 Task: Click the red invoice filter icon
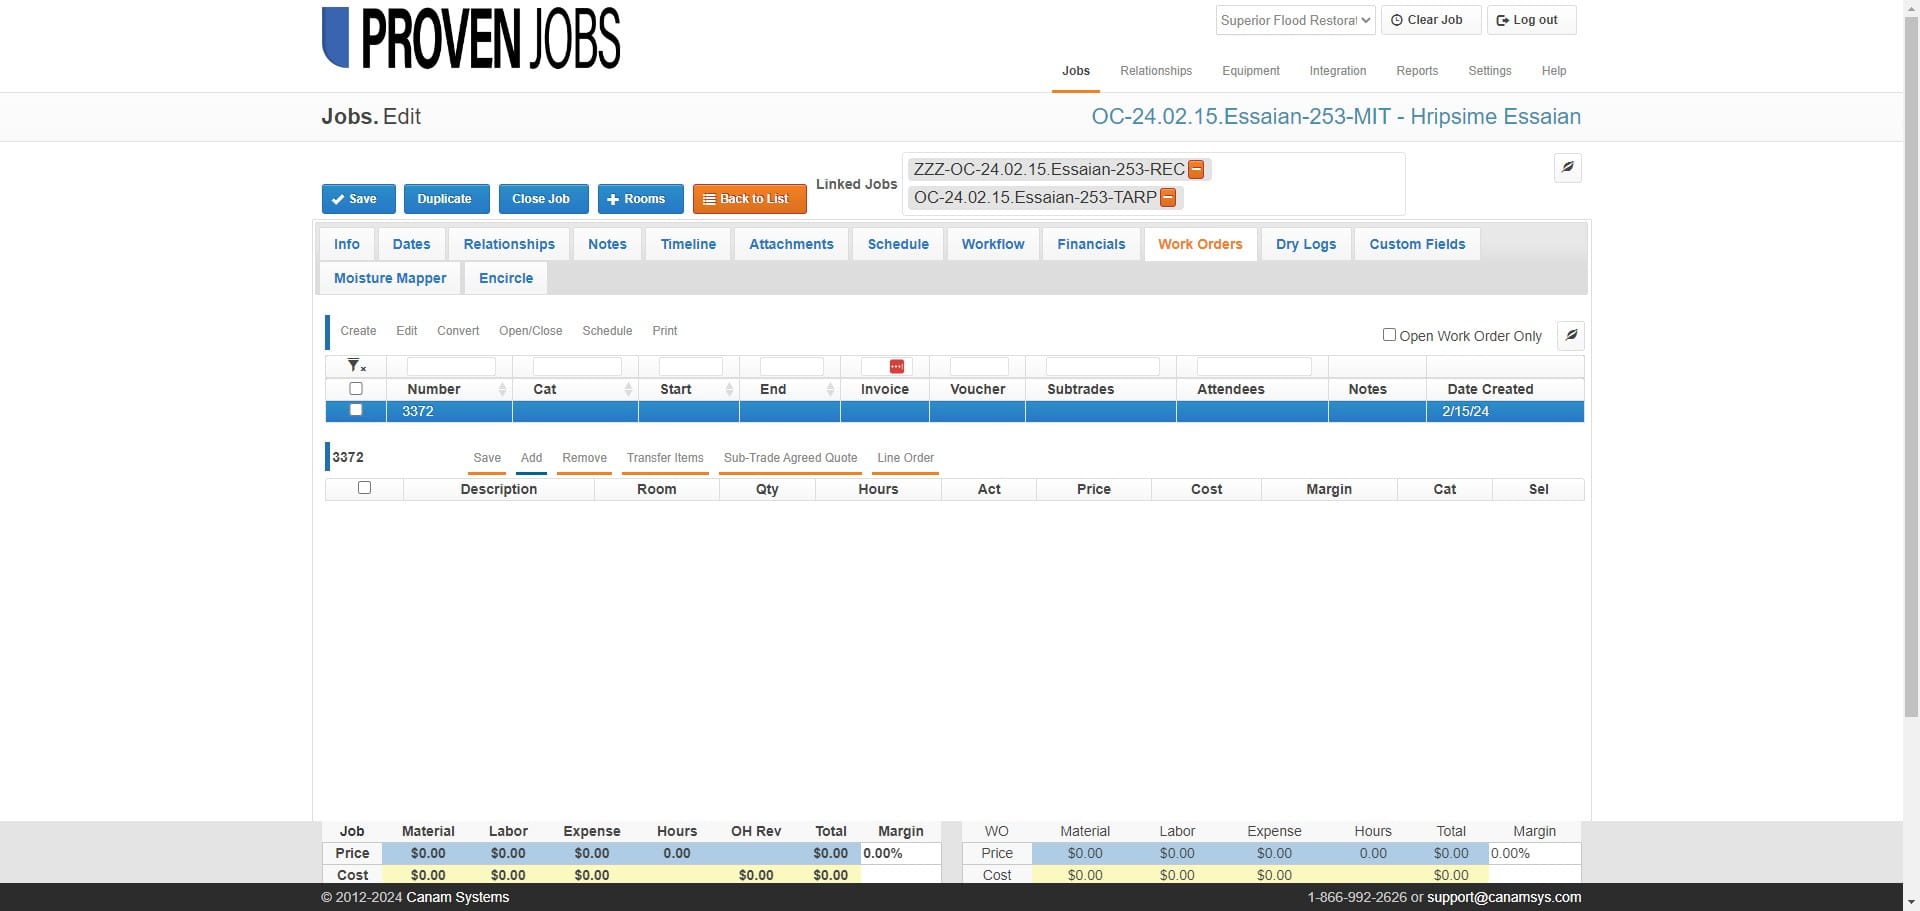click(896, 366)
